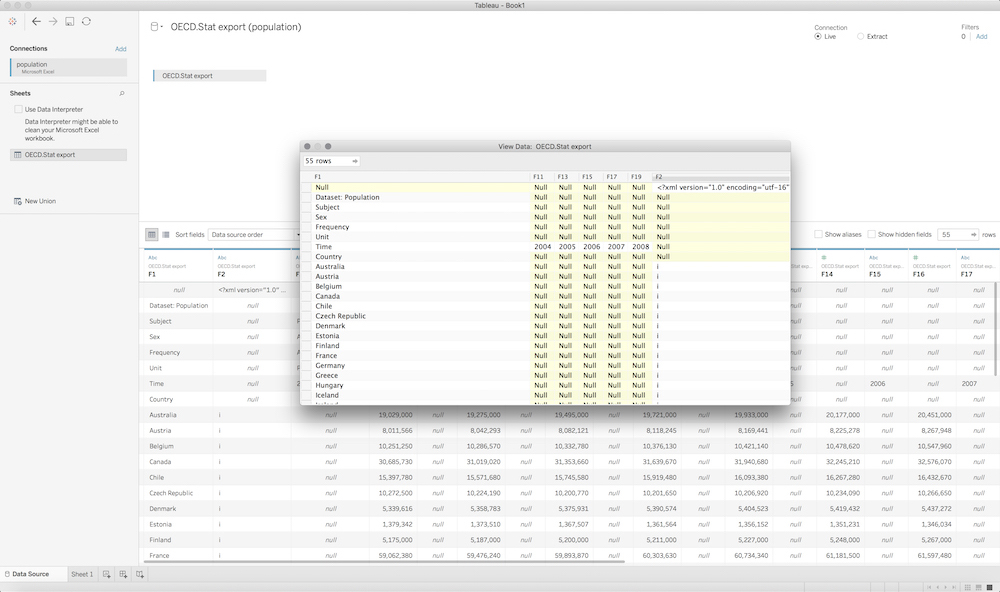The height and width of the screenshot is (592, 1000).
Task: Click the Abc data type icon above F17
Action: tap(965, 258)
